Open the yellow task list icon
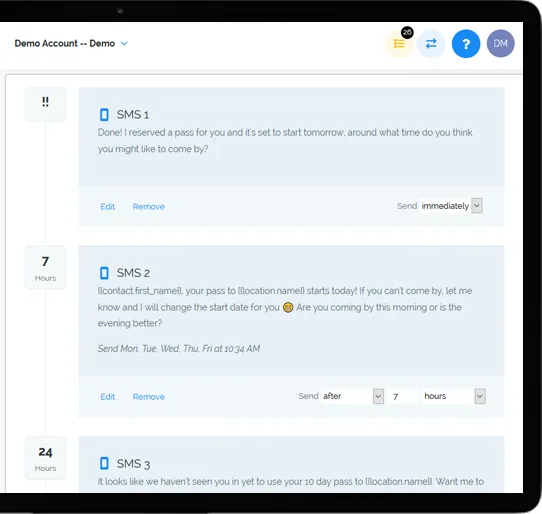542x514 pixels. [x=399, y=44]
